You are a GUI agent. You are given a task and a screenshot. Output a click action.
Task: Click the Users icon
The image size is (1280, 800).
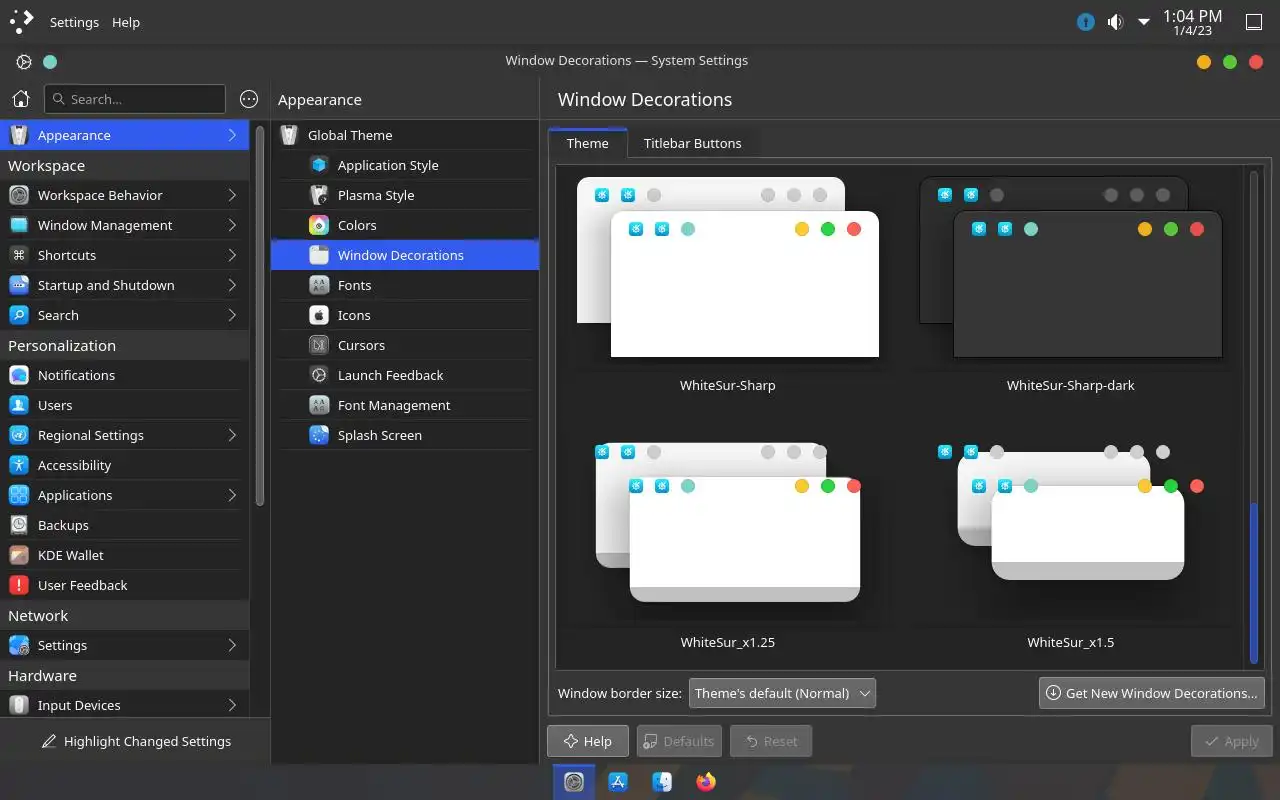point(19,405)
